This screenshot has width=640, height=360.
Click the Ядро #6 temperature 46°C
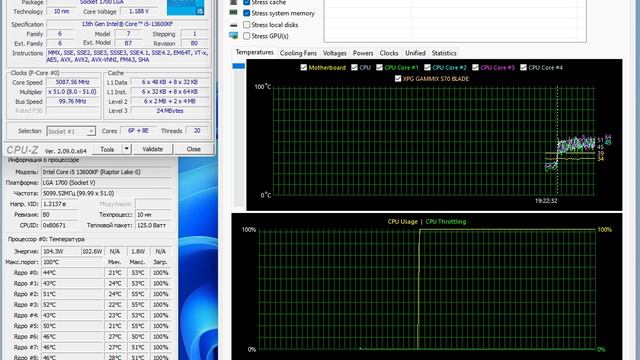pyautogui.click(x=72, y=336)
